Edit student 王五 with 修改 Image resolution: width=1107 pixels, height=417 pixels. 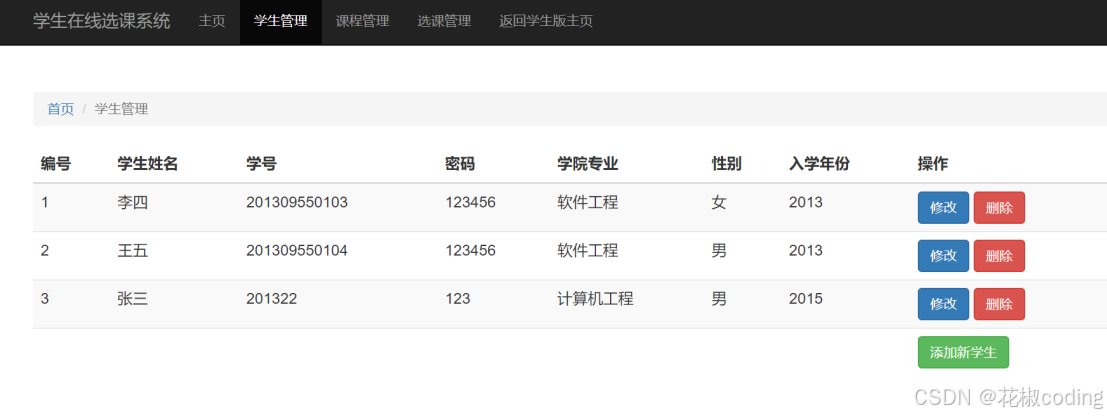(x=943, y=255)
